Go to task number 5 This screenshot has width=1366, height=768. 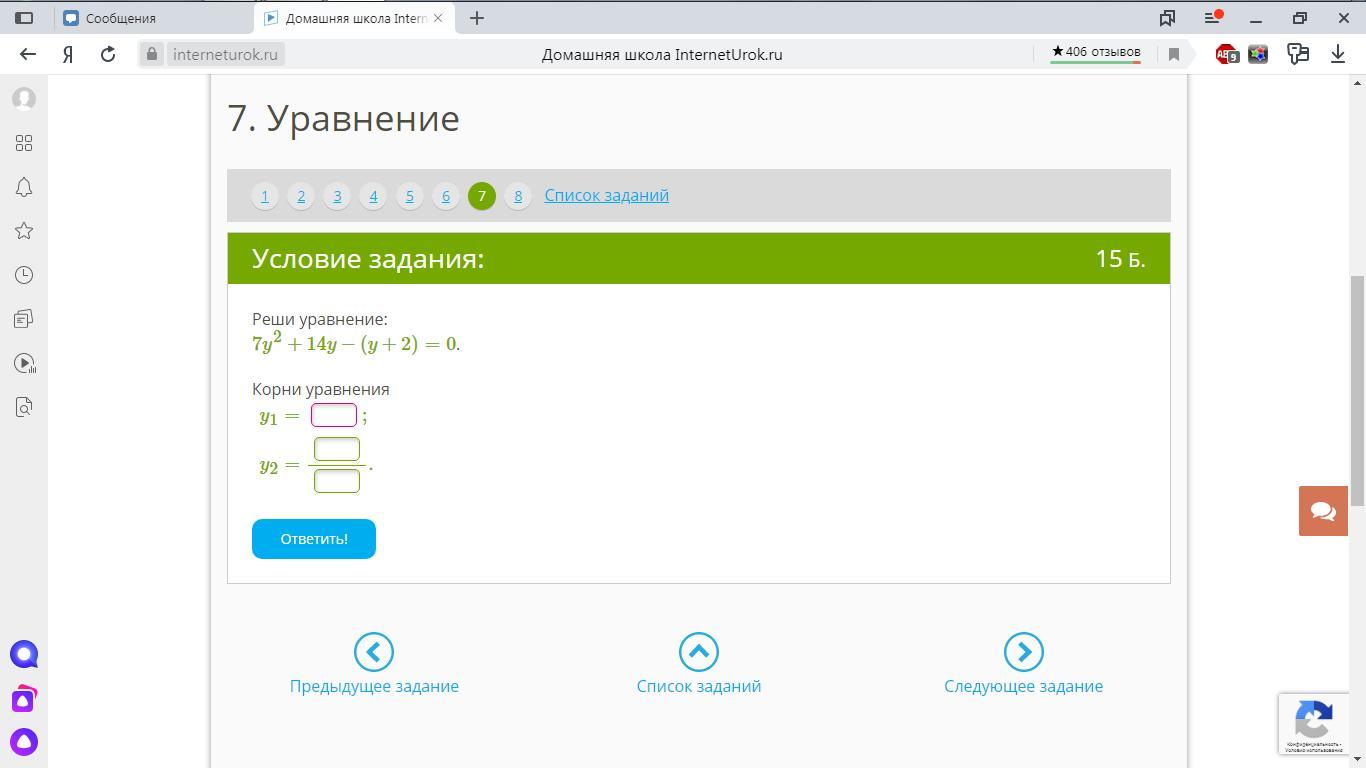409,196
